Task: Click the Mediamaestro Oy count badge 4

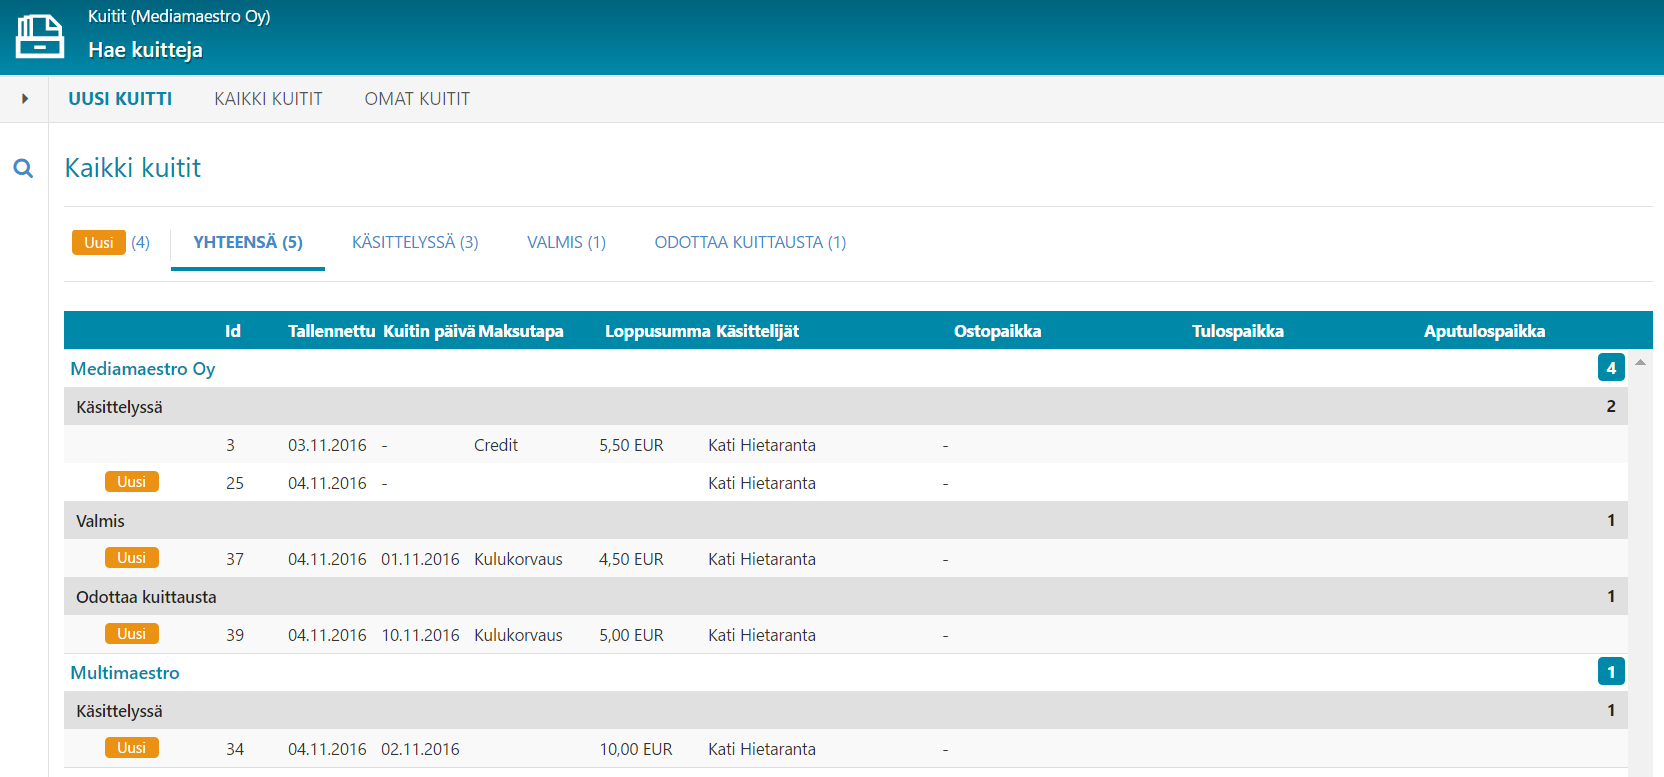Action: pos(1610,368)
